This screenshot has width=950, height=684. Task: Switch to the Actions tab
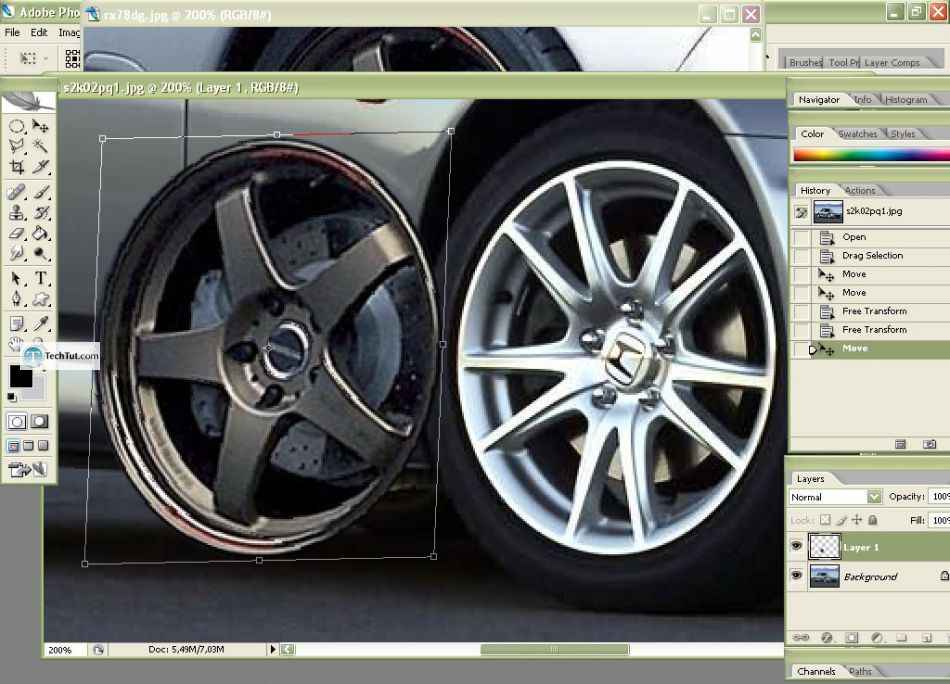point(860,190)
